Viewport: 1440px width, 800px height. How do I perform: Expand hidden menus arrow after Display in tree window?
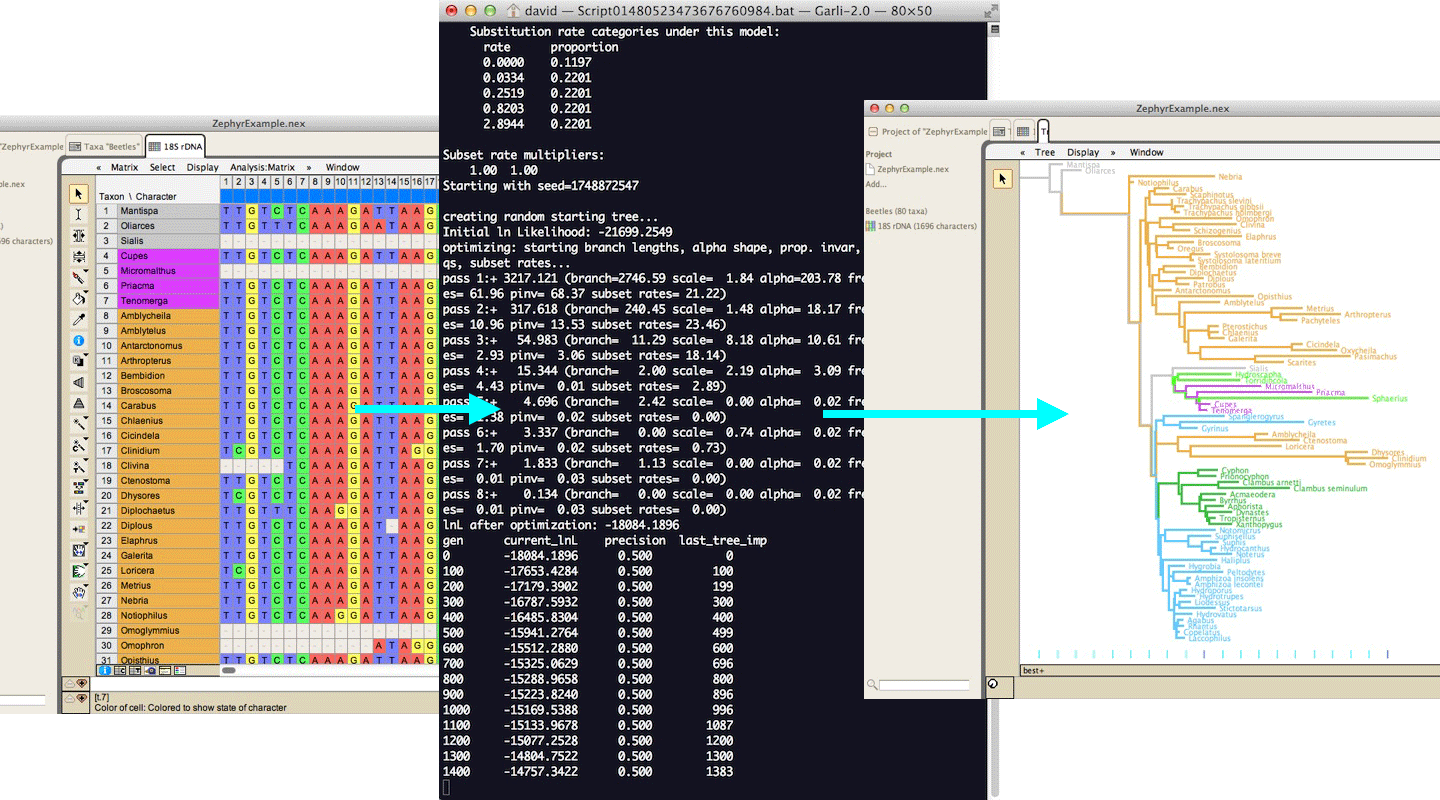pyautogui.click(x=1112, y=153)
